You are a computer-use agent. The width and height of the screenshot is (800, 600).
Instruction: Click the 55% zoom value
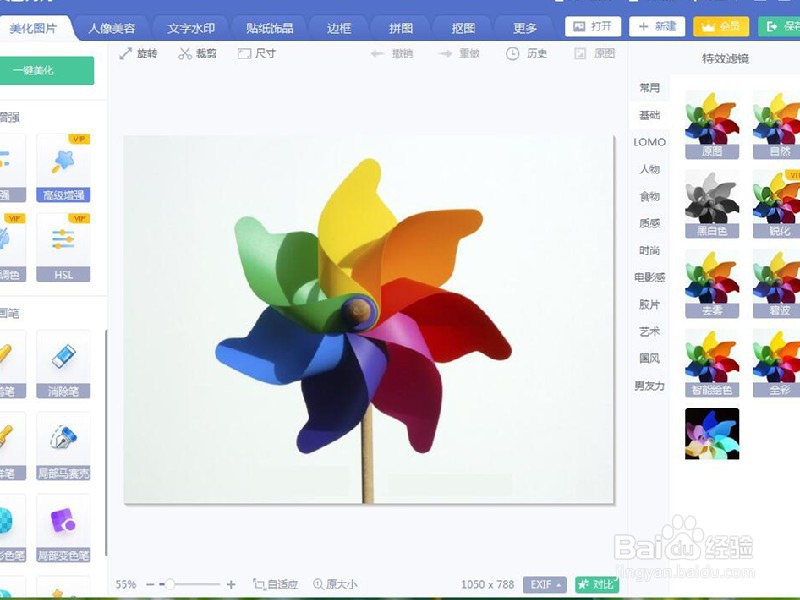point(126,584)
